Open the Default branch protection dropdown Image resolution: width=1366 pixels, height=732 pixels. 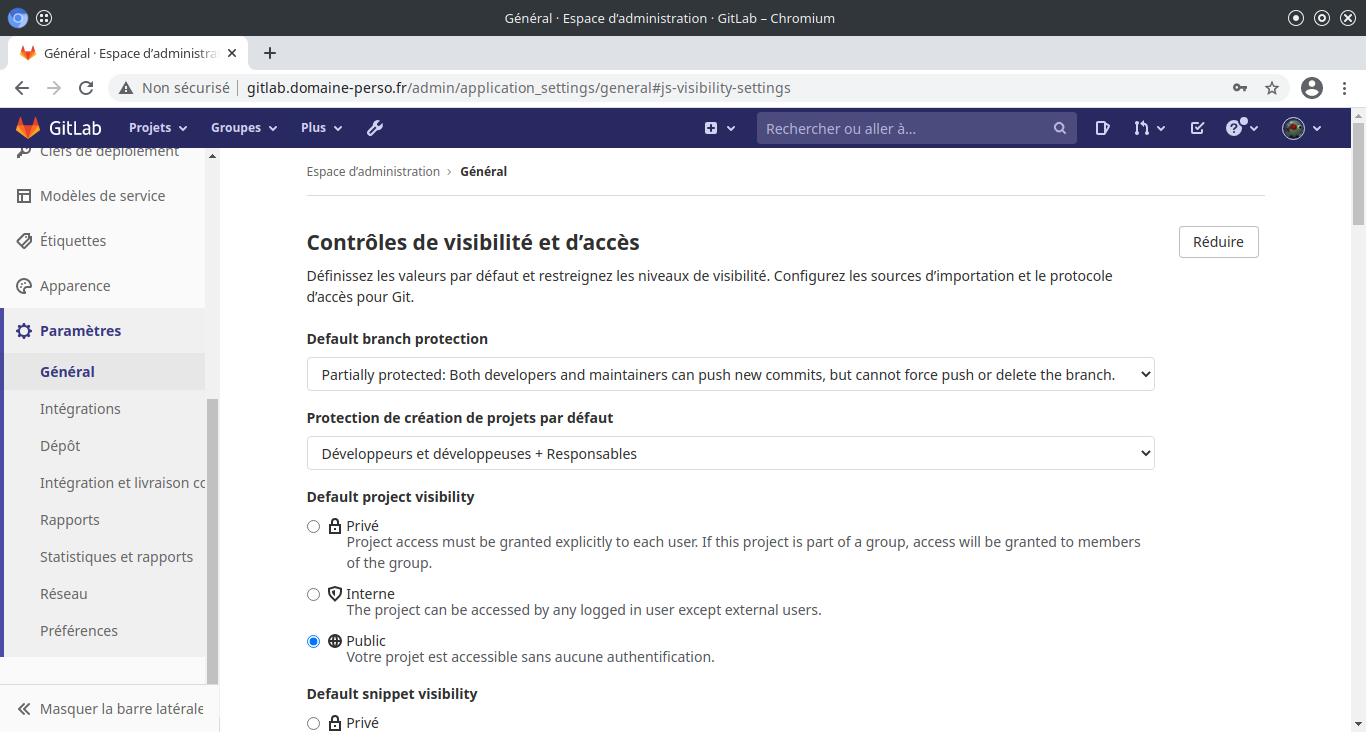point(730,375)
